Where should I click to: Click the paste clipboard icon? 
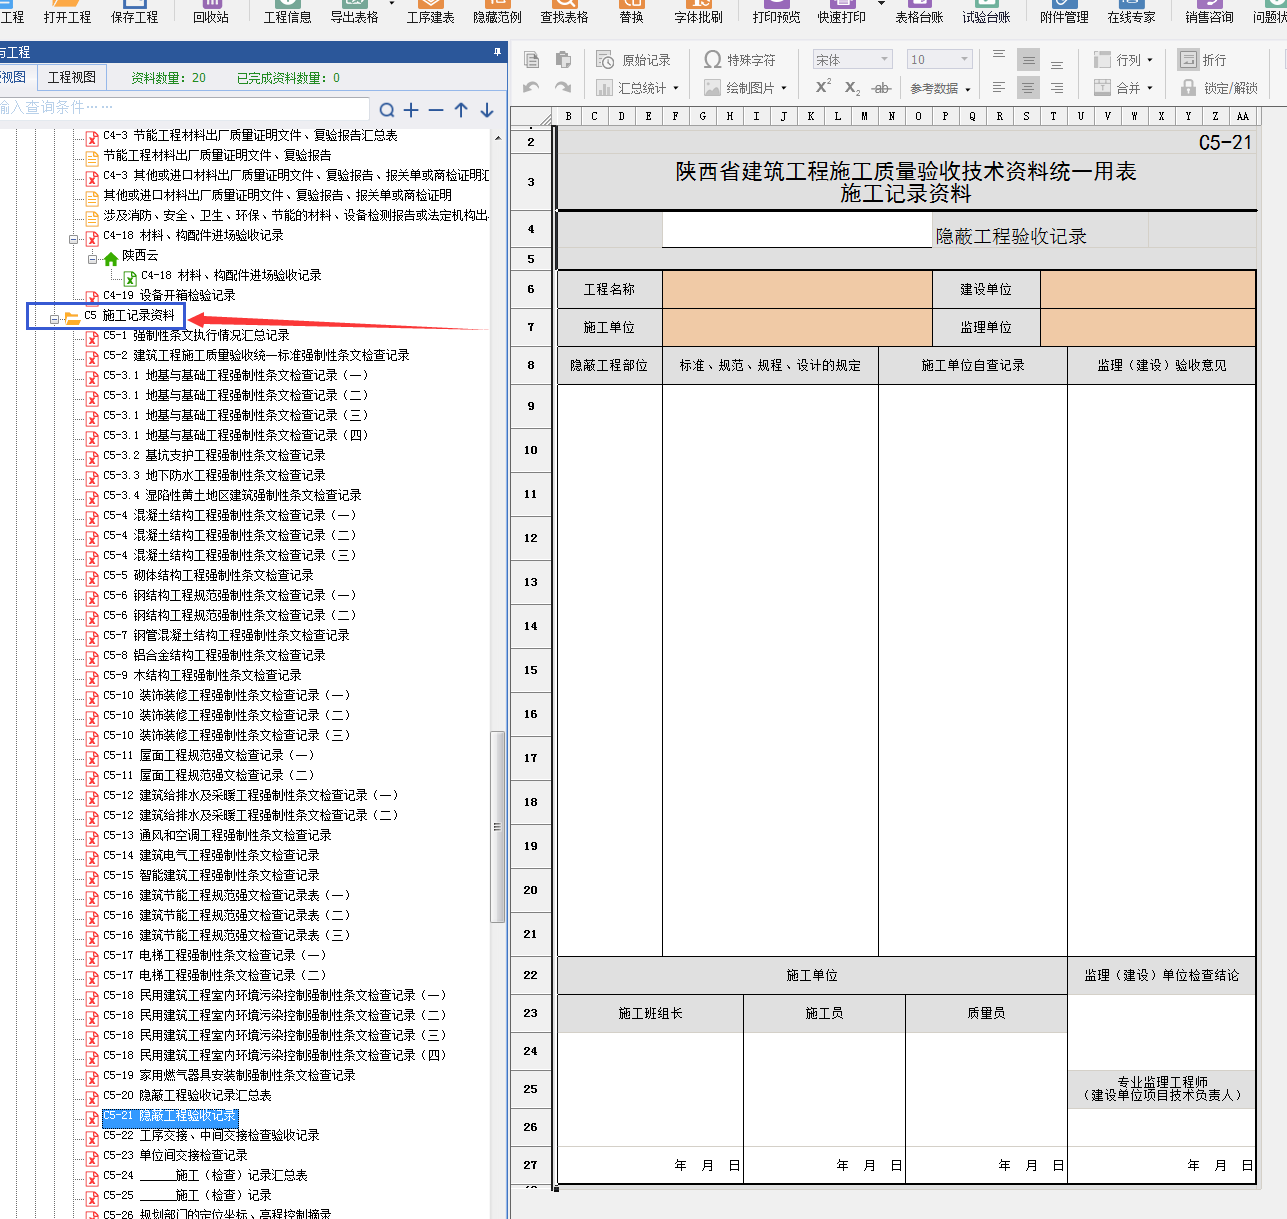tap(563, 60)
